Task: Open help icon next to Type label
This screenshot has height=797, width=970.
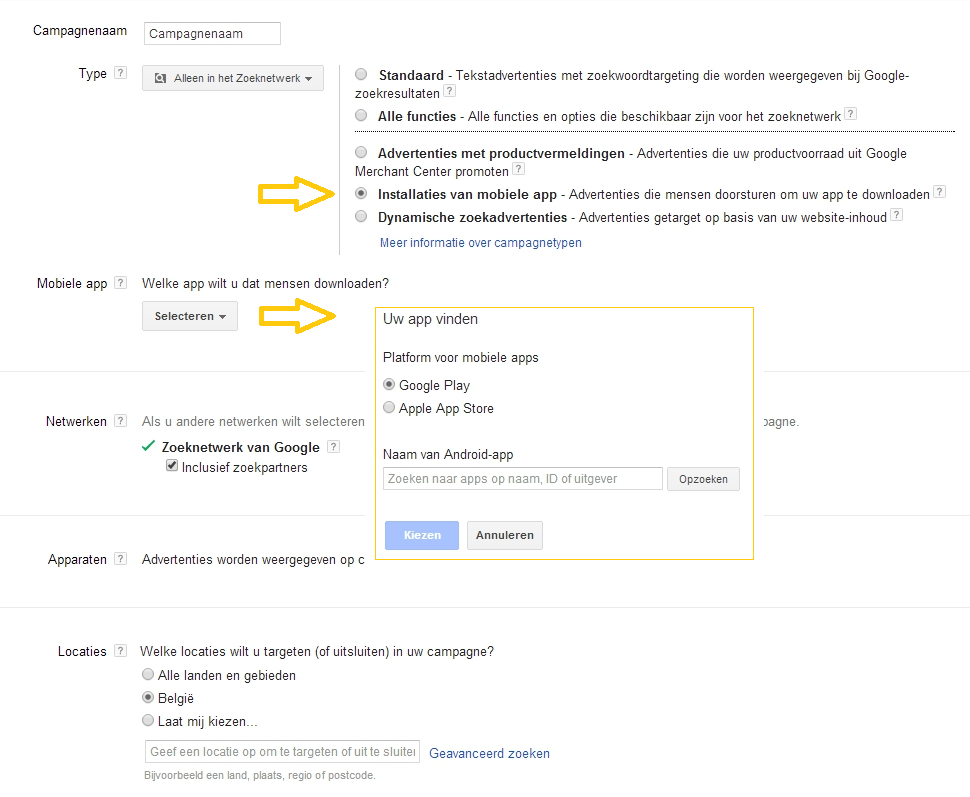Action: click(x=121, y=72)
